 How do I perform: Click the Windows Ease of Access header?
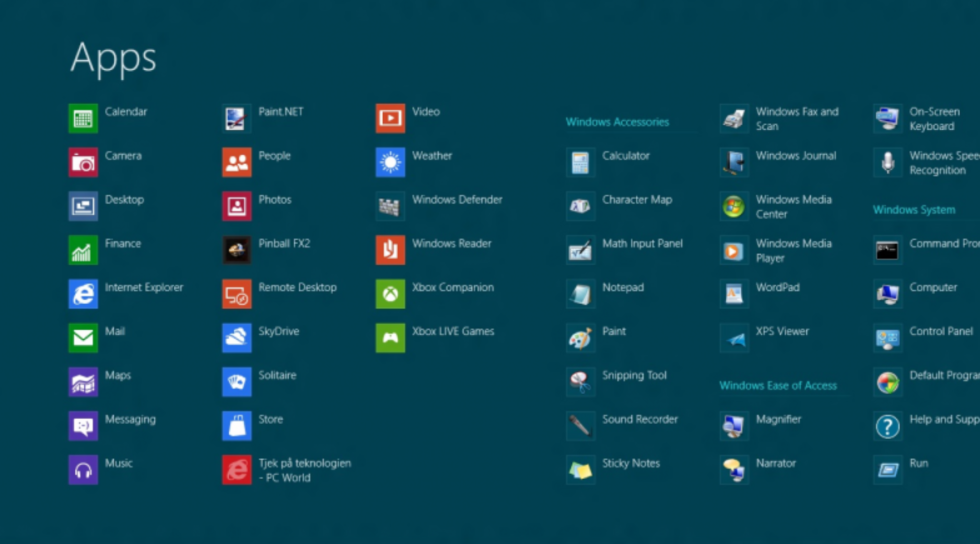[x=778, y=385]
